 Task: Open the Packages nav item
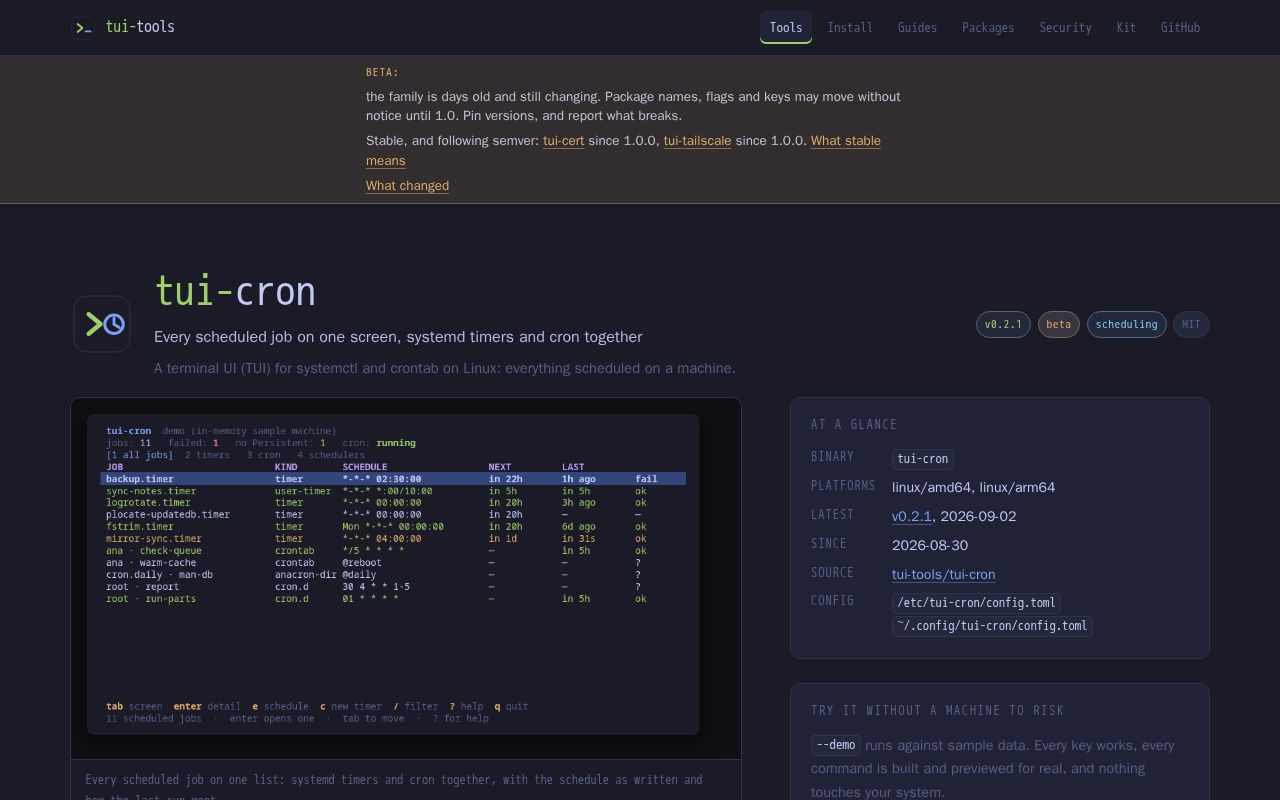click(988, 27)
